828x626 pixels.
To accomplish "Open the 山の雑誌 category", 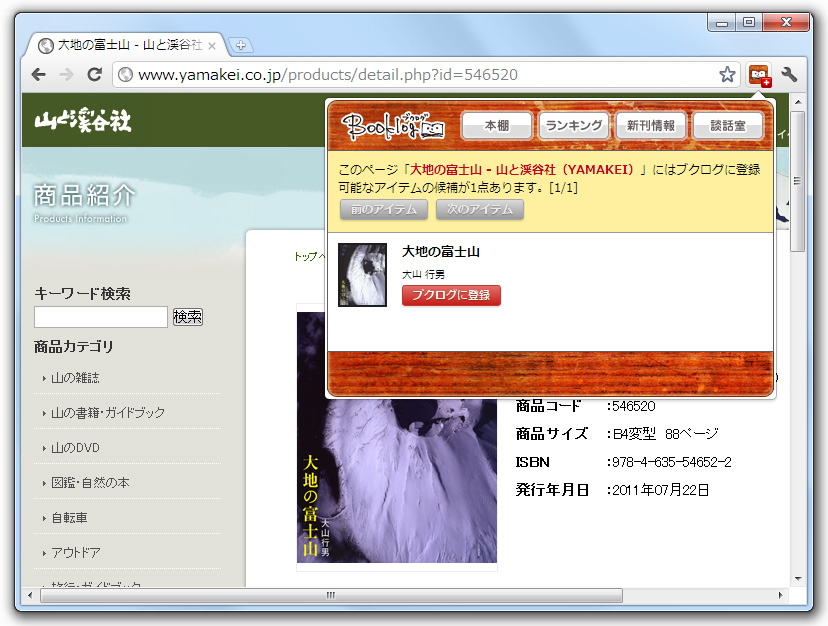I will [x=75, y=378].
